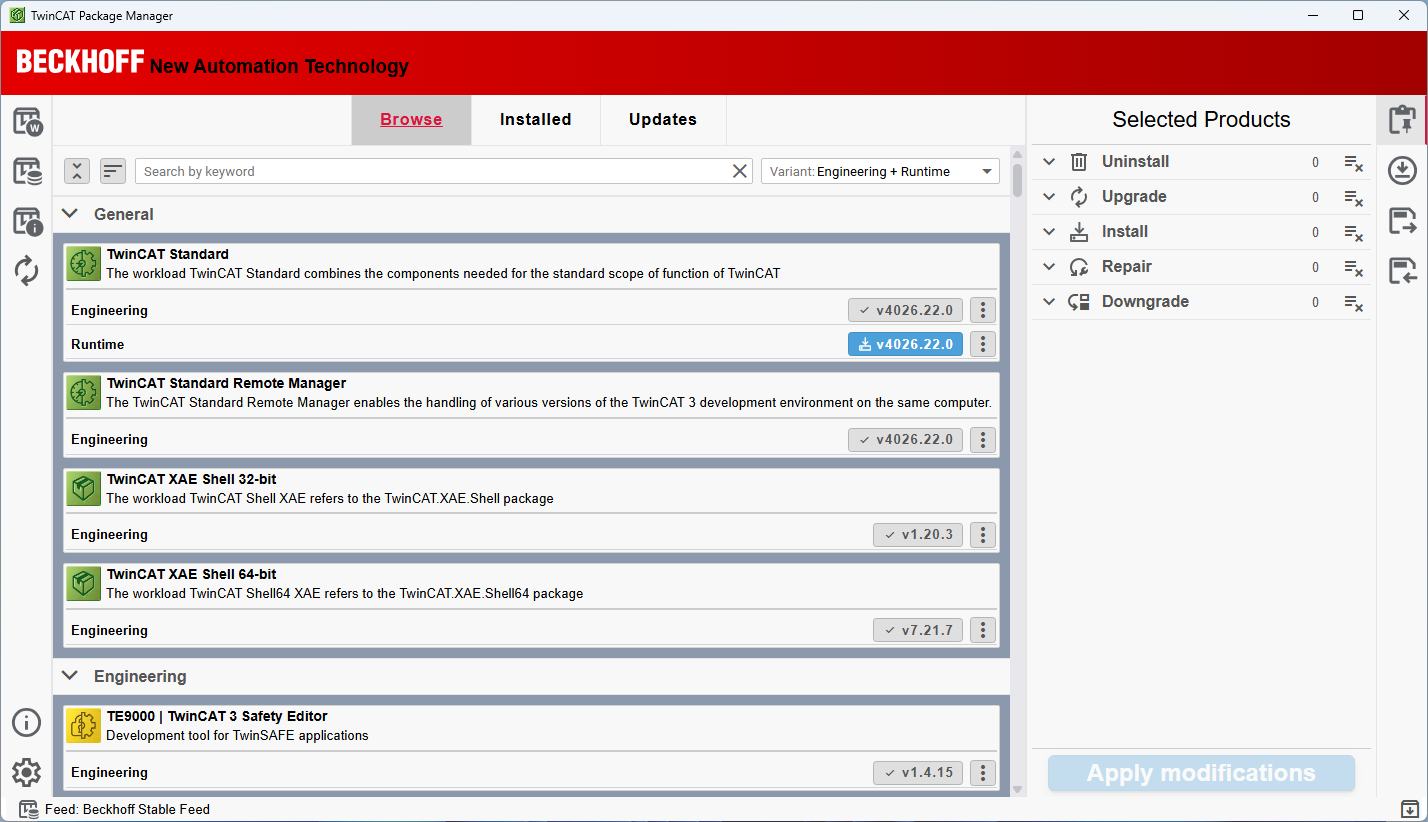This screenshot has height=822, width=1428.
Task: Install TwinCAT Standard Runtime v4026.22.0
Action: click(x=906, y=344)
